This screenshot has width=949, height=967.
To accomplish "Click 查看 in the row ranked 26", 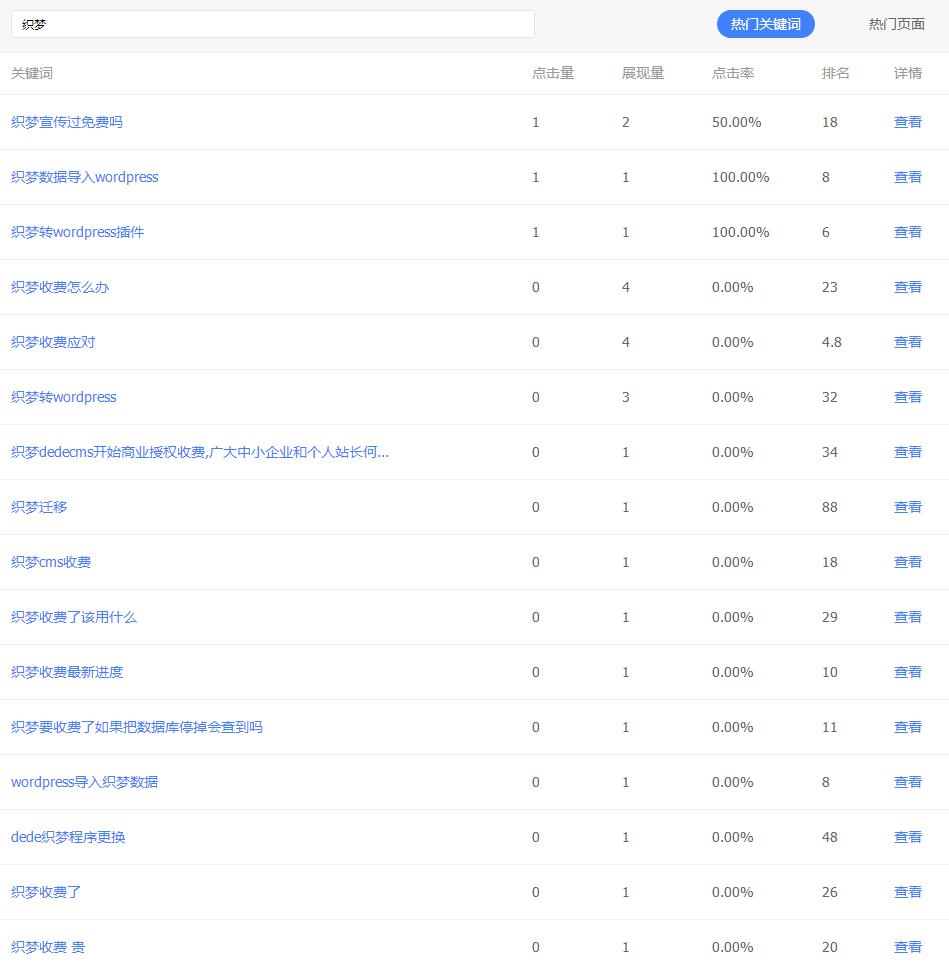I will pyautogui.click(x=908, y=892).
